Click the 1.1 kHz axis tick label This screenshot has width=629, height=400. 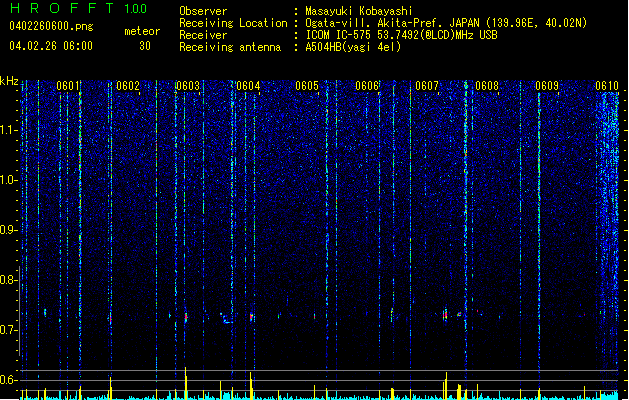coord(9,131)
